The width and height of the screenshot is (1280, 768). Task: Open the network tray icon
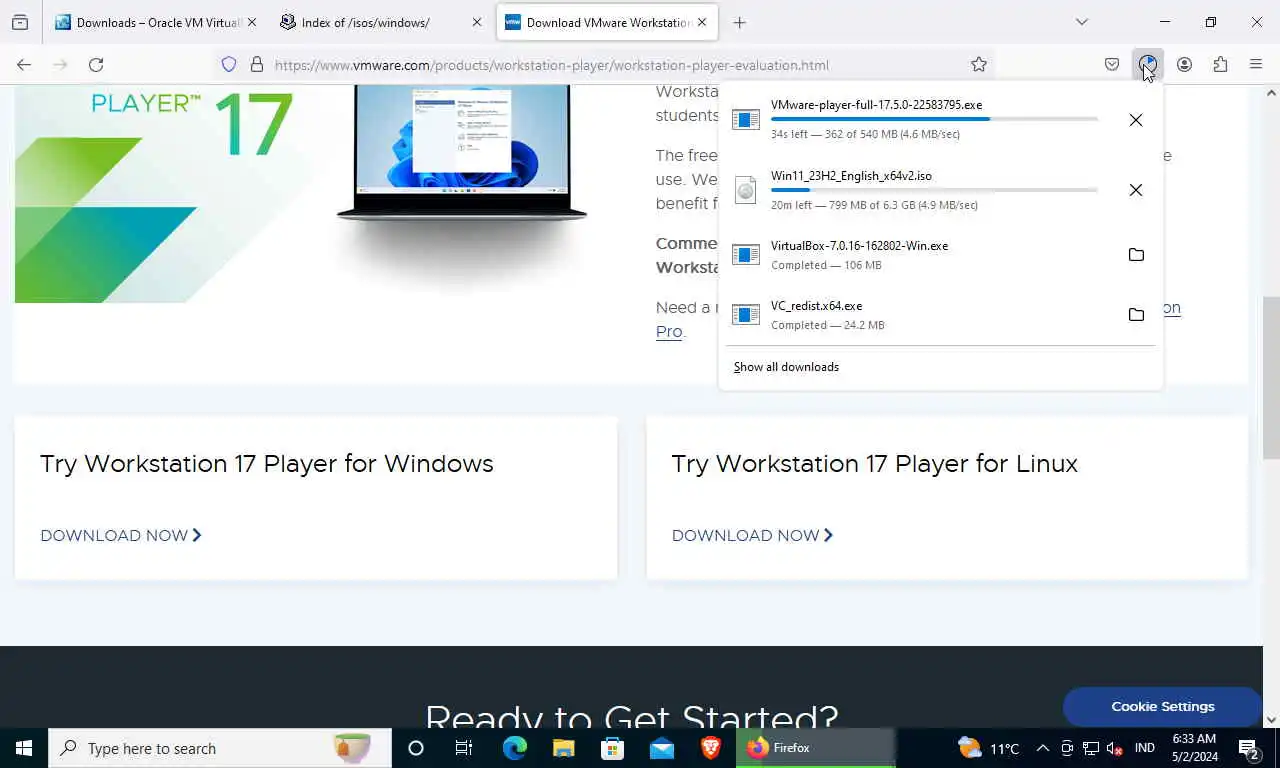pyautogui.click(x=1091, y=748)
